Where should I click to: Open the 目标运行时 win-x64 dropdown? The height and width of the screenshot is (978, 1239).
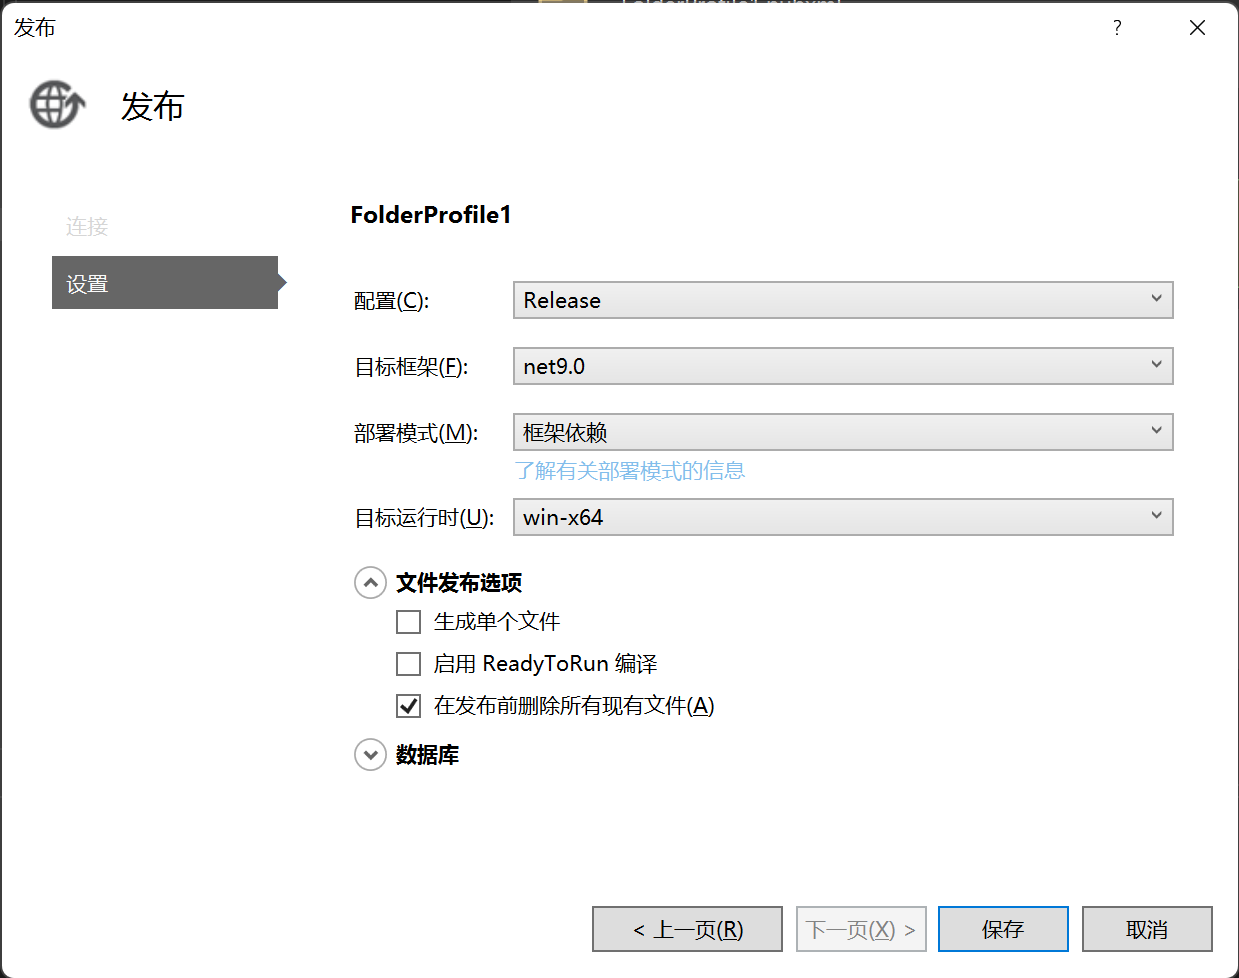coord(842,517)
